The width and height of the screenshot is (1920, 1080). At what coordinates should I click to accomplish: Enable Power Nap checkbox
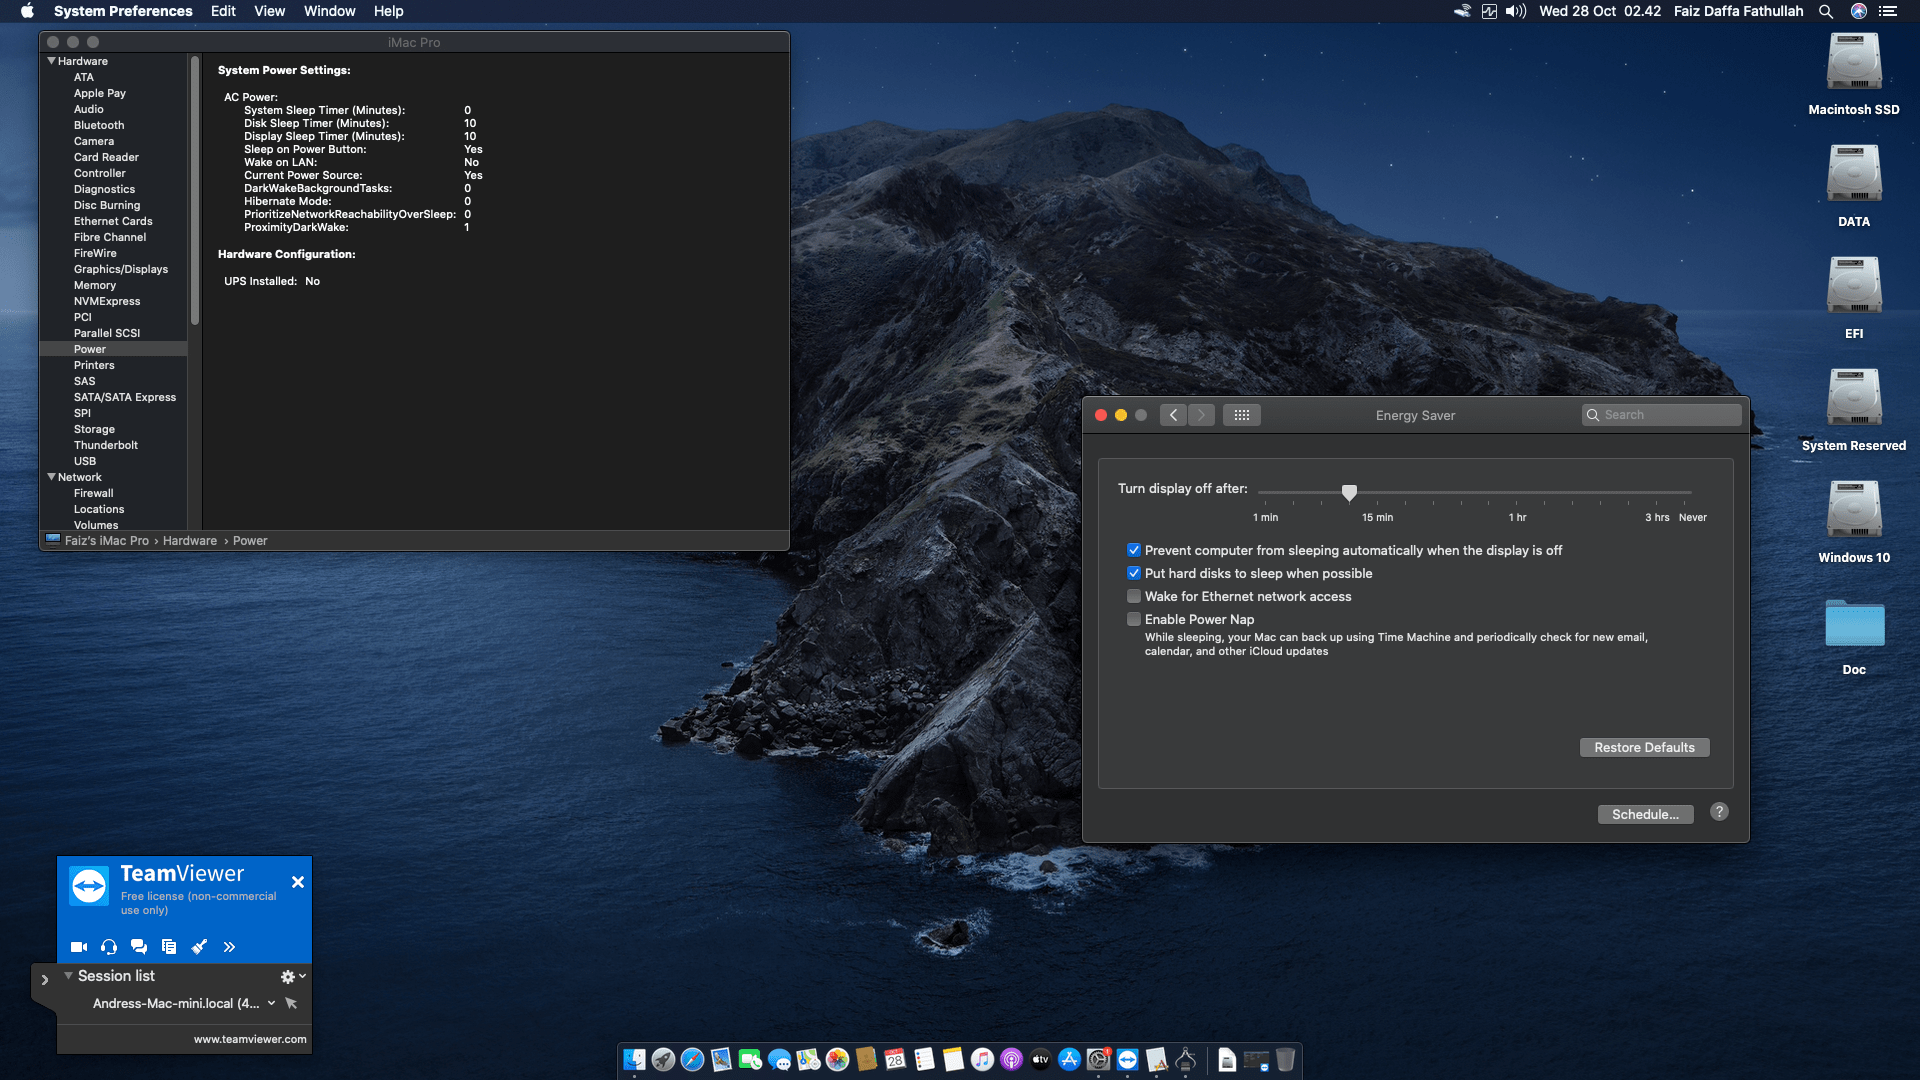tap(1134, 619)
